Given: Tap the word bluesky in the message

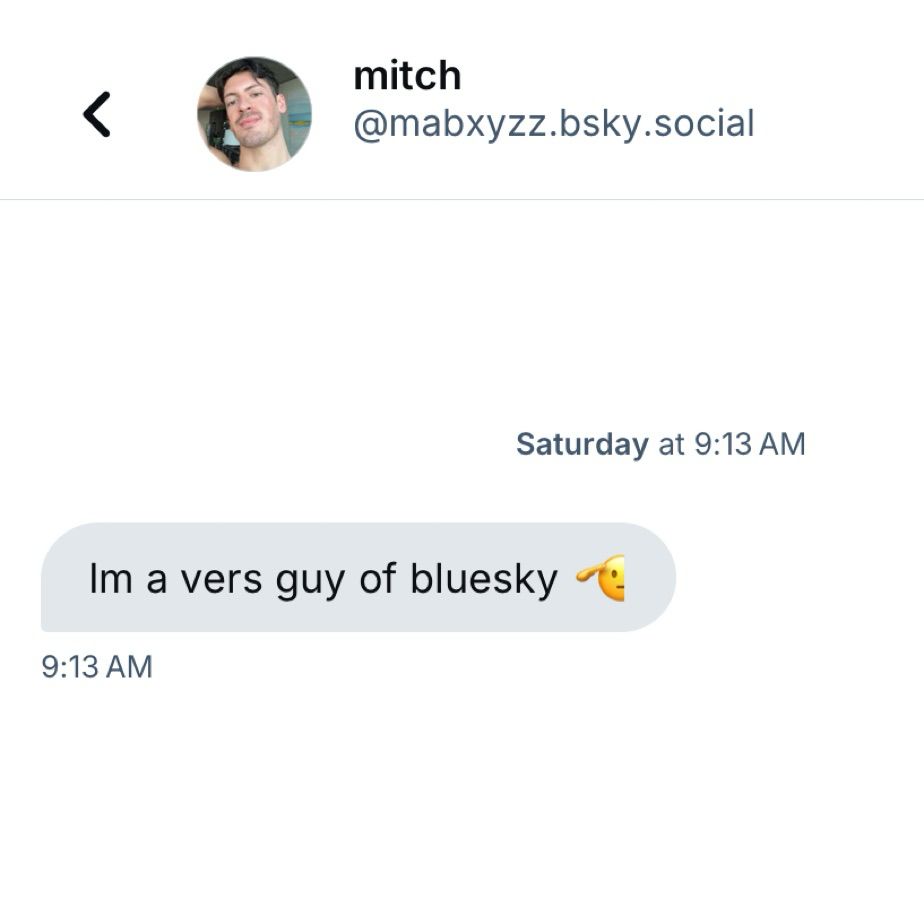Looking at the screenshot, I should tap(484, 579).
